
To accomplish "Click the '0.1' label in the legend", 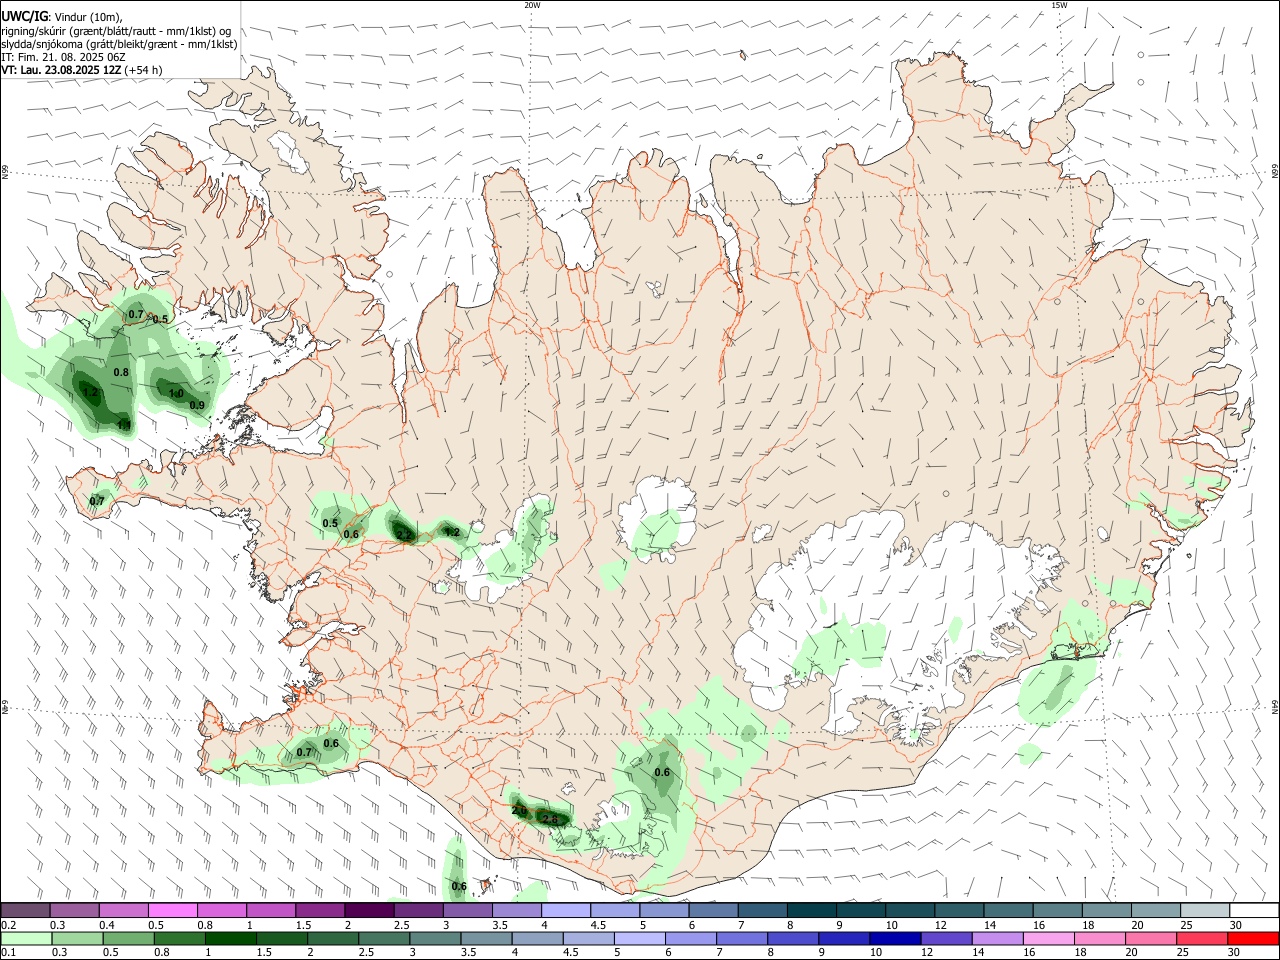I will pos(9,952).
